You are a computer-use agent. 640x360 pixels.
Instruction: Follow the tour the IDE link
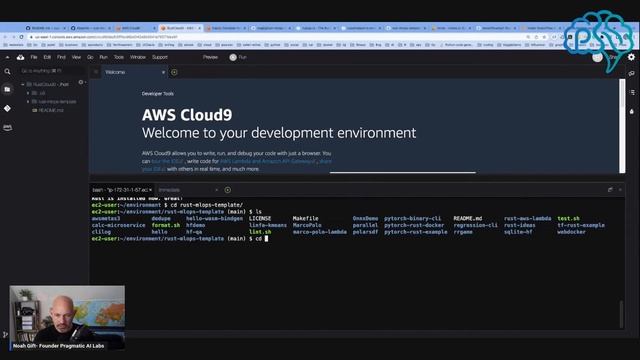click(x=167, y=161)
